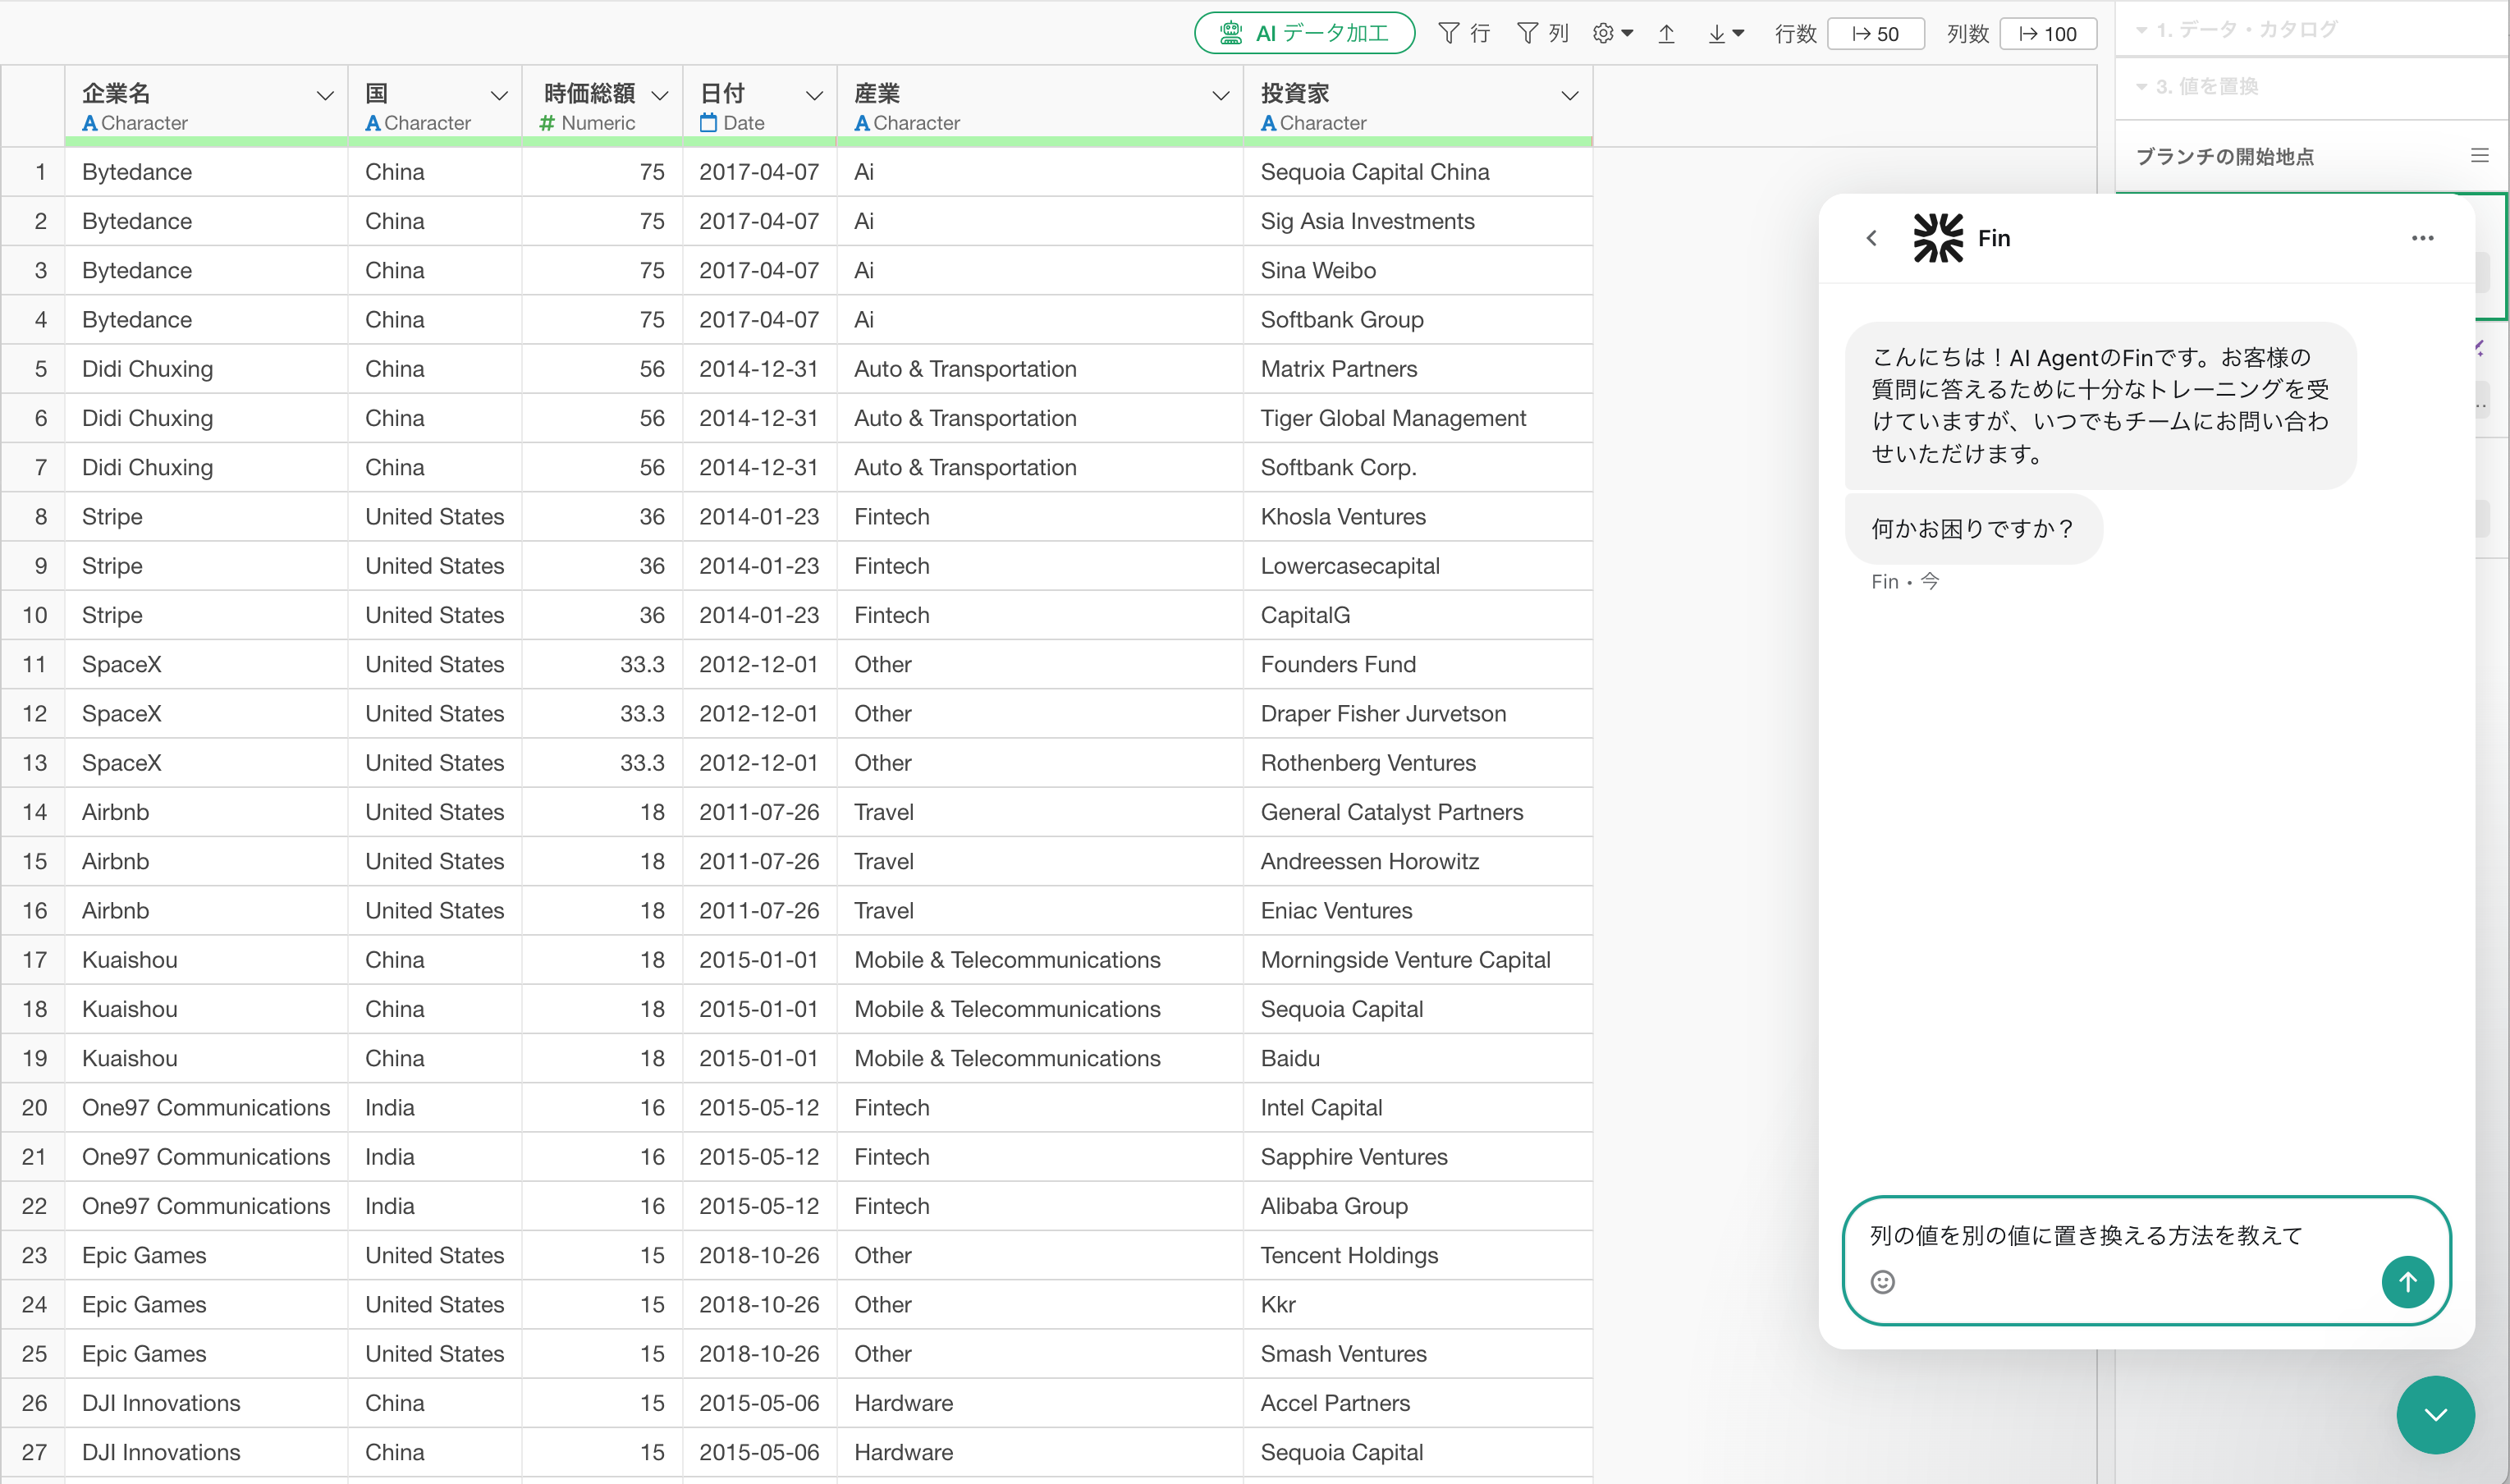The width and height of the screenshot is (2510, 1484).
Task: Open the 企業名 column menu
Action: point(325,95)
